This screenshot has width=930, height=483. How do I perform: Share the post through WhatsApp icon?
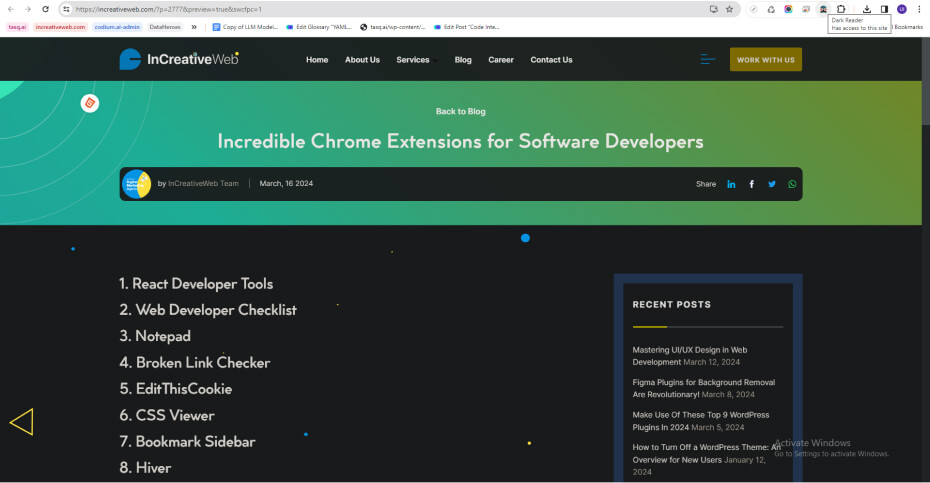(x=793, y=184)
